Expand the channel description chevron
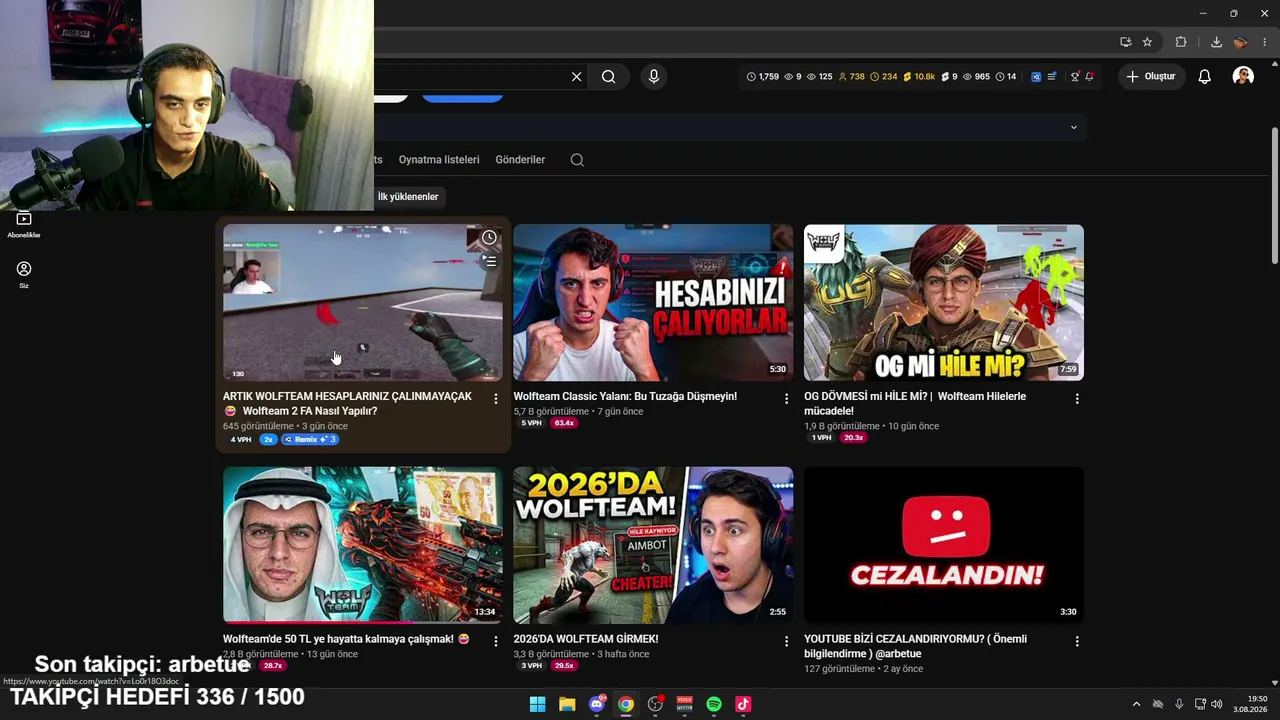Viewport: 1280px width, 720px height. [x=1074, y=127]
